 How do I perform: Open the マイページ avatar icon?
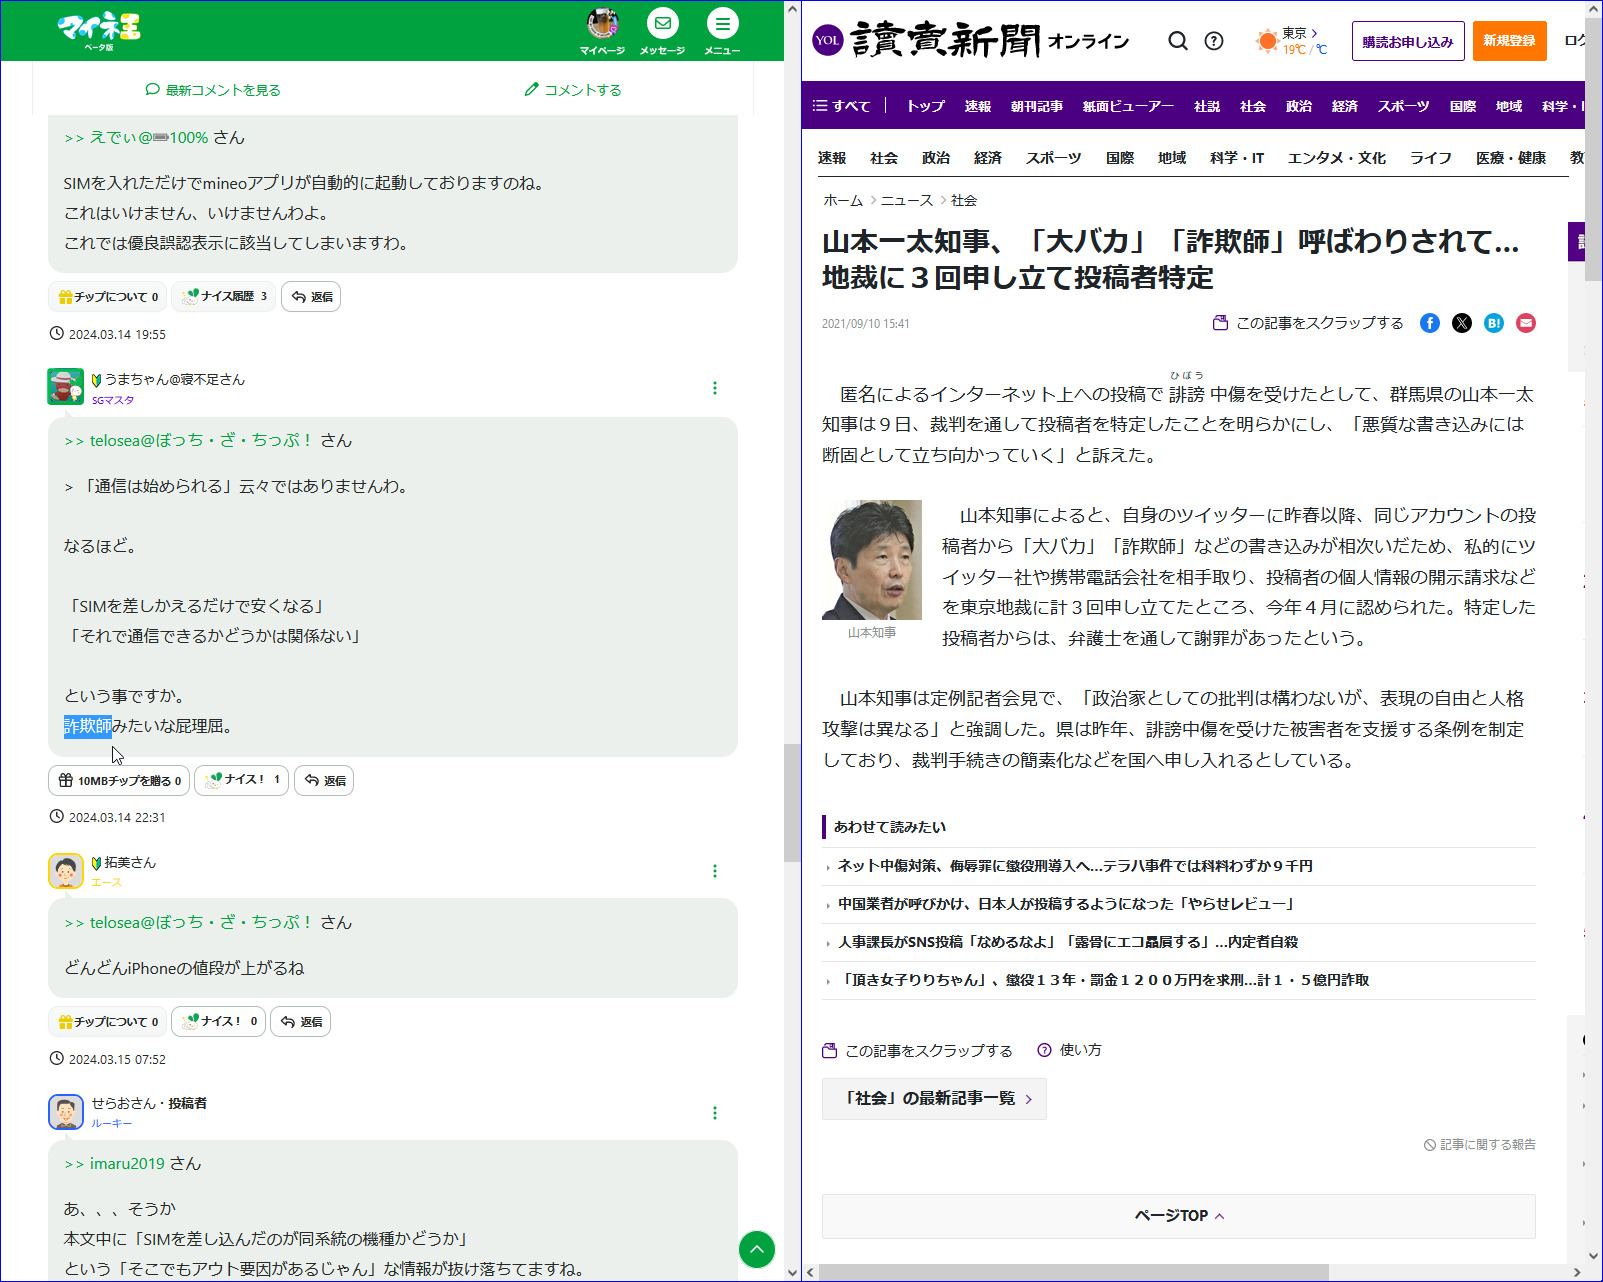tap(602, 24)
